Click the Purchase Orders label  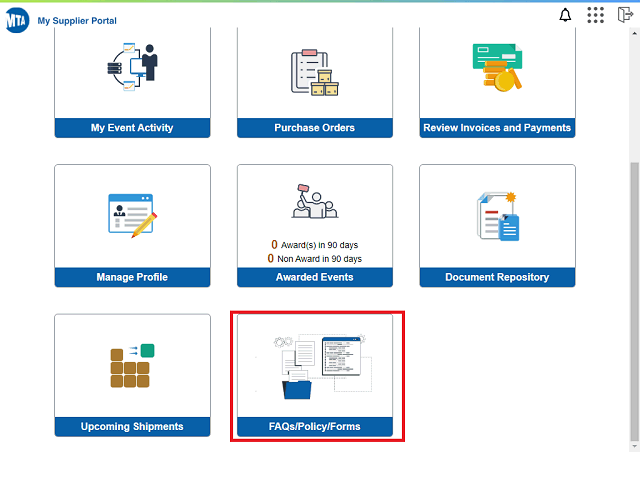[x=314, y=128]
